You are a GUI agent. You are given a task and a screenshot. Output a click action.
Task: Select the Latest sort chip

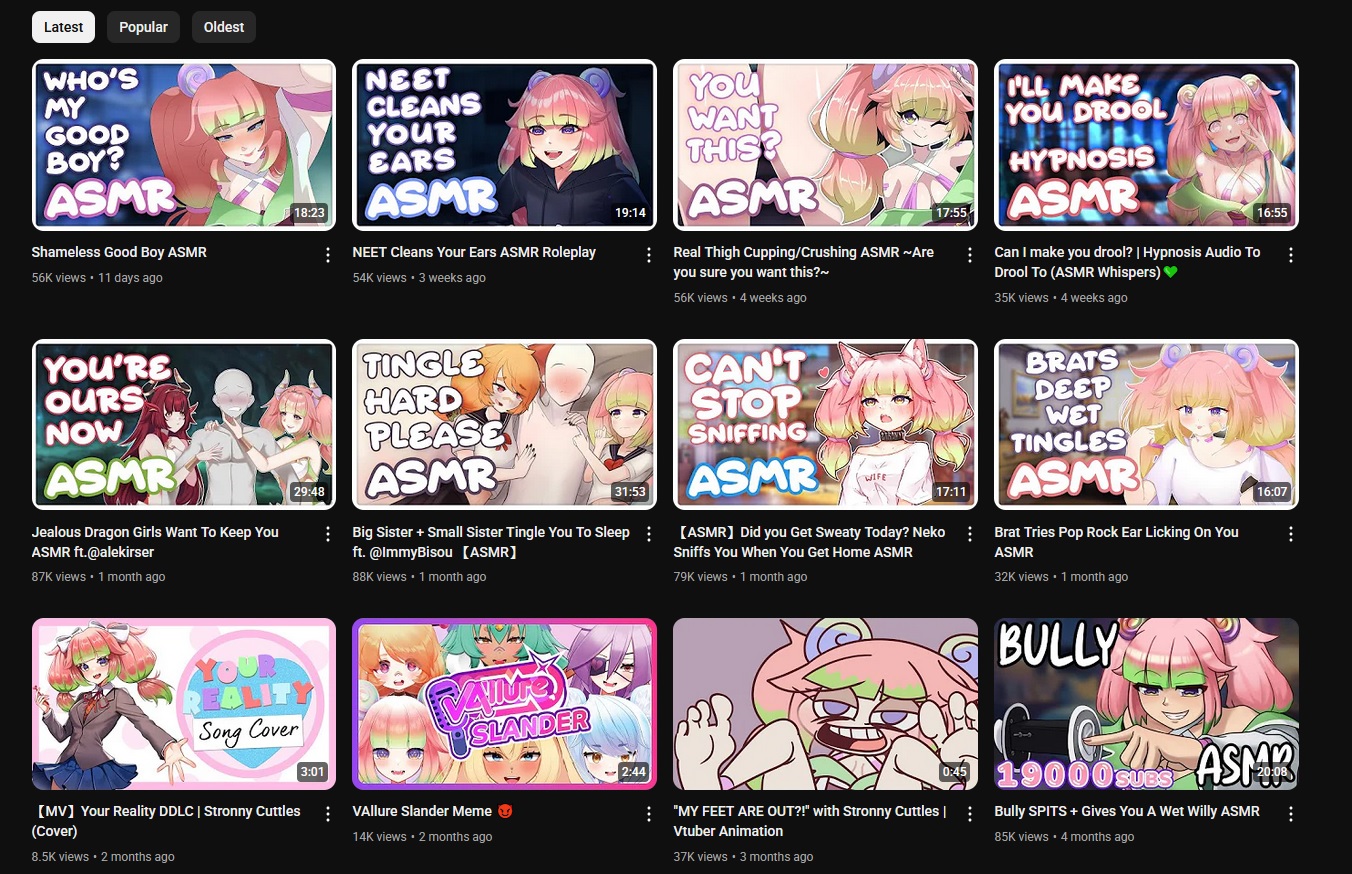[63, 27]
